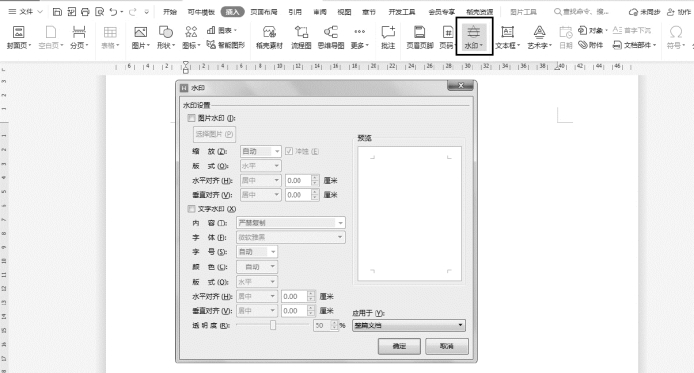Click the 透明度 transparency slider handle

coord(273,325)
